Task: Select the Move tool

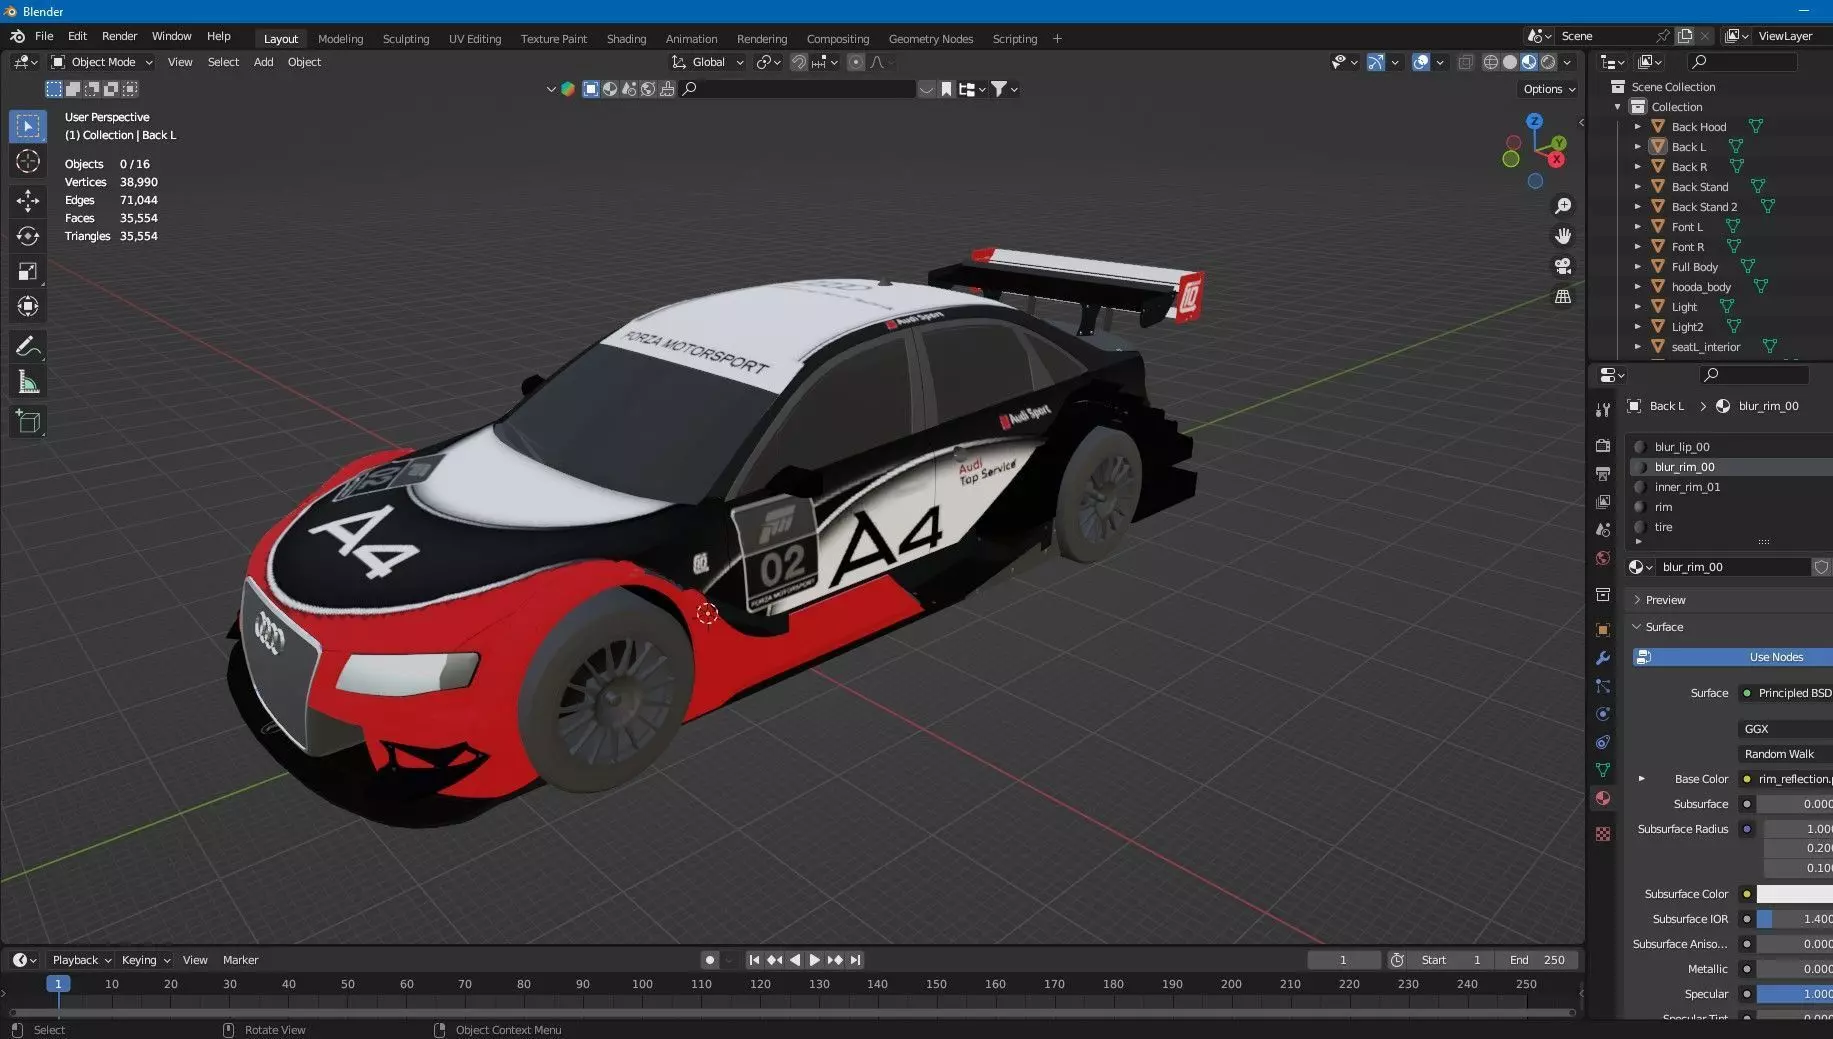Action: [28, 200]
